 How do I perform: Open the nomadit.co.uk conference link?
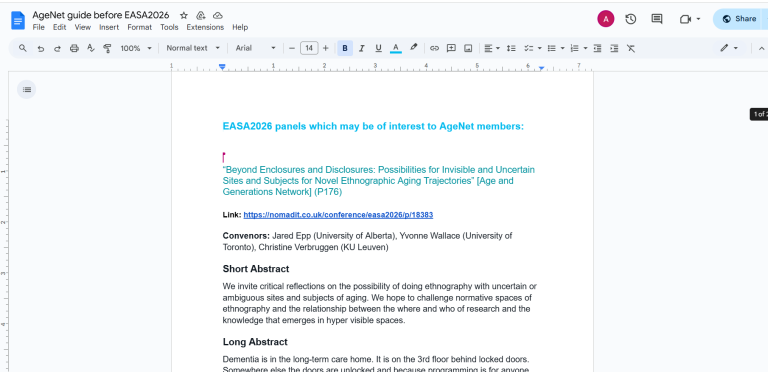point(338,215)
